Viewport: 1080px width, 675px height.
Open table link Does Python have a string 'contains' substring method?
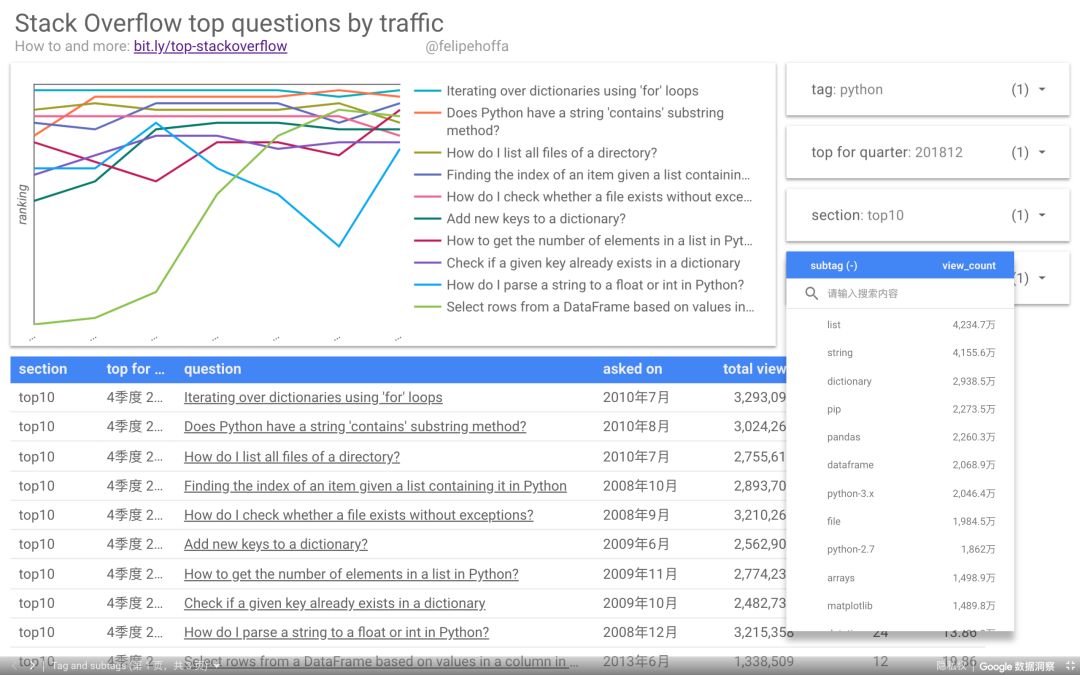pos(355,426)
